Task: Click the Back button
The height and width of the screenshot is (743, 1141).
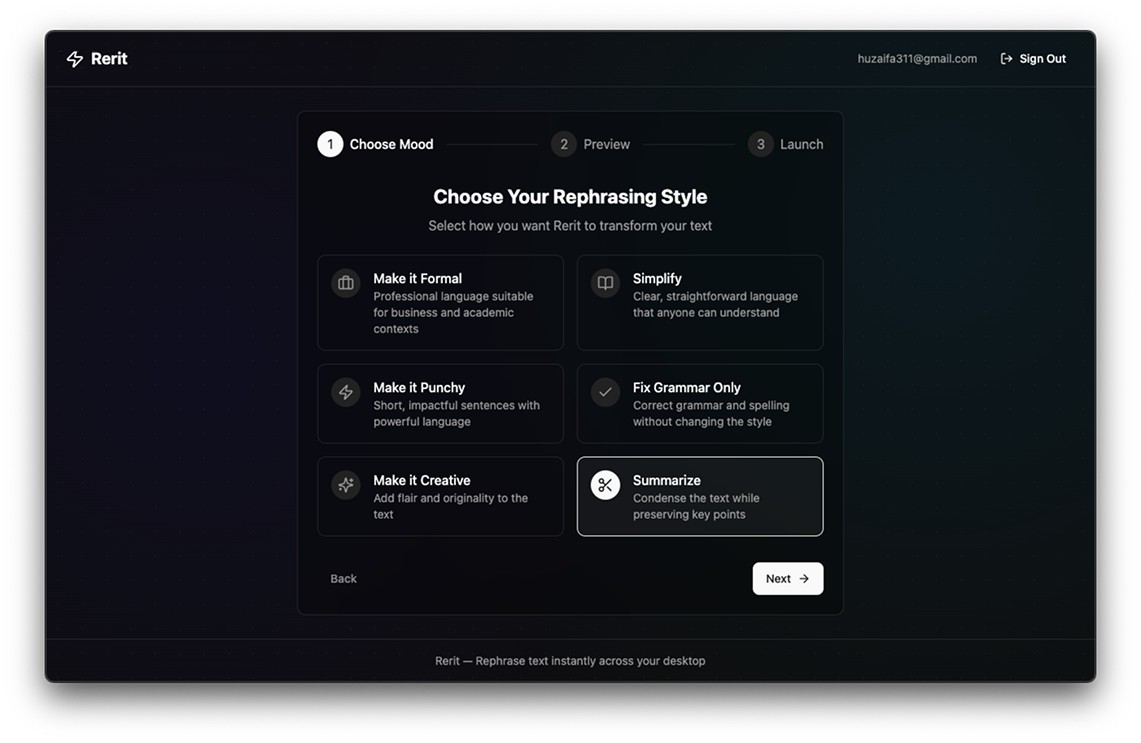Action: tap(343, 579)
